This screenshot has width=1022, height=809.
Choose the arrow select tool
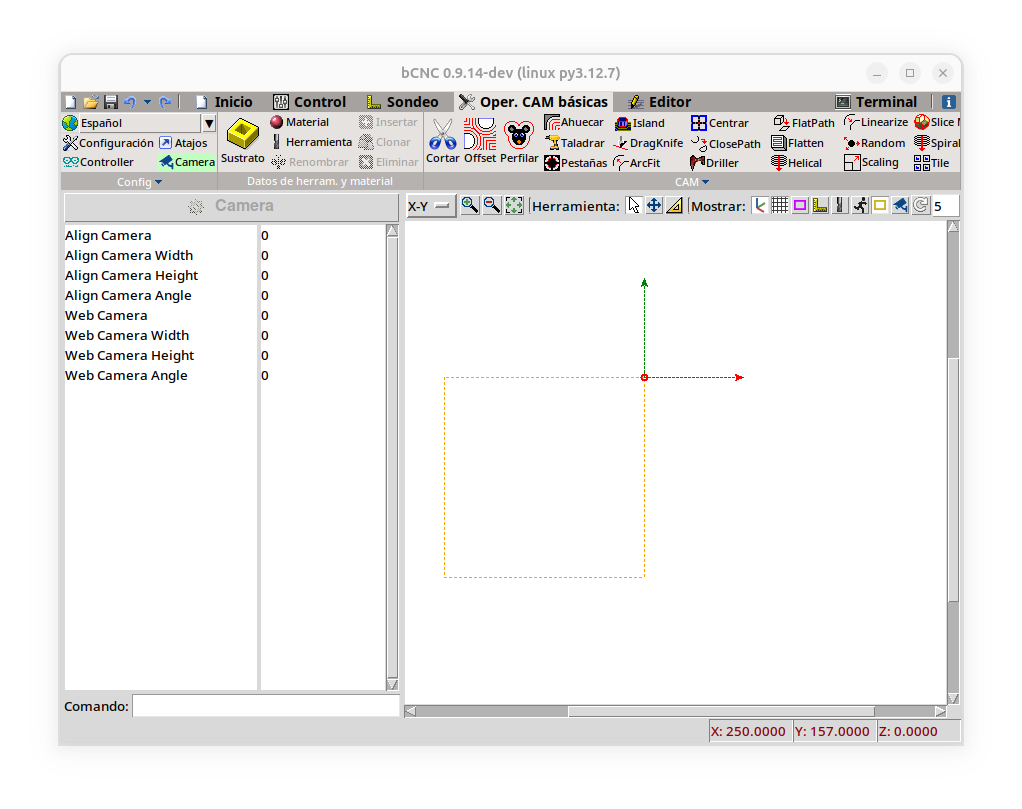634,205
